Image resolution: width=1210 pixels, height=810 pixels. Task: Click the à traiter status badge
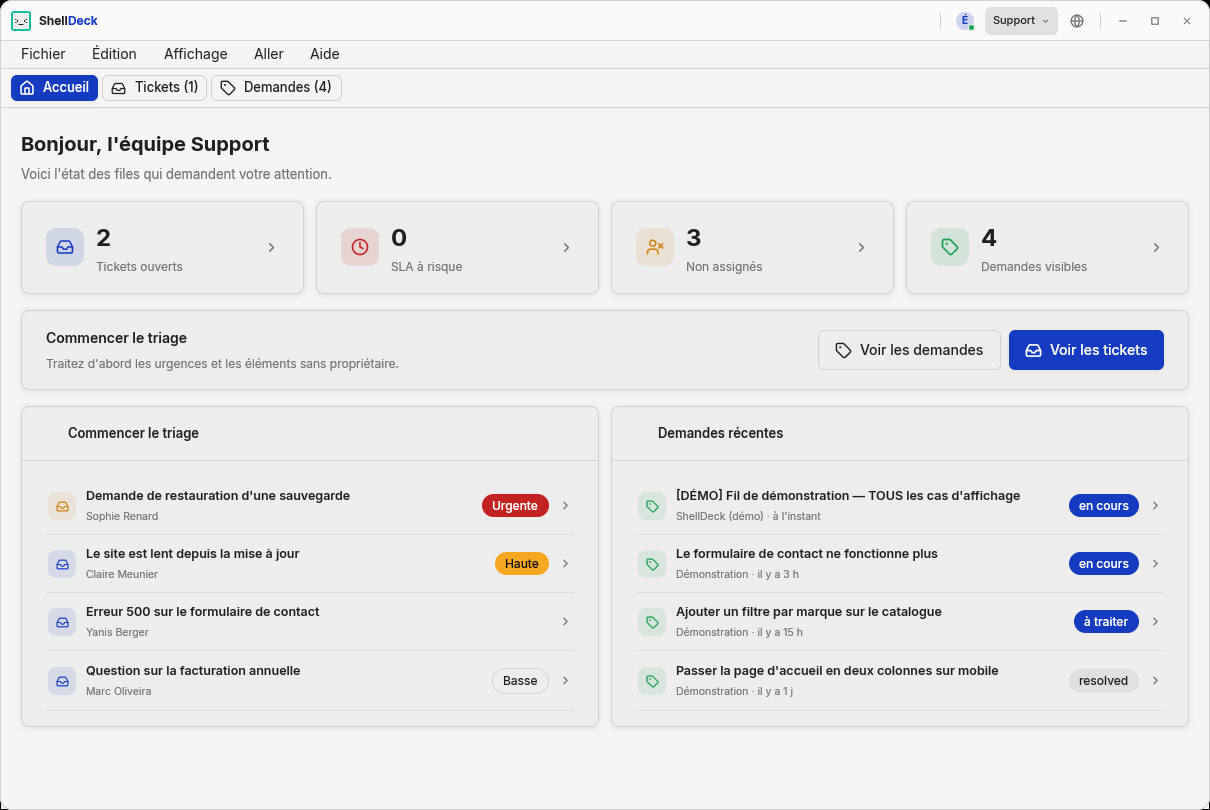pyautogui.click(x=1106, y=622)
